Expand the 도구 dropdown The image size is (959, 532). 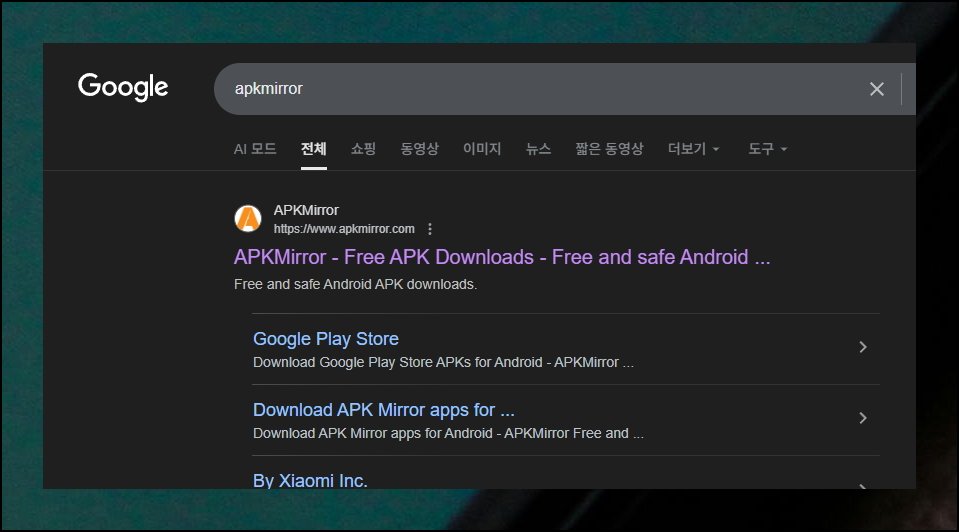(768, 149)
